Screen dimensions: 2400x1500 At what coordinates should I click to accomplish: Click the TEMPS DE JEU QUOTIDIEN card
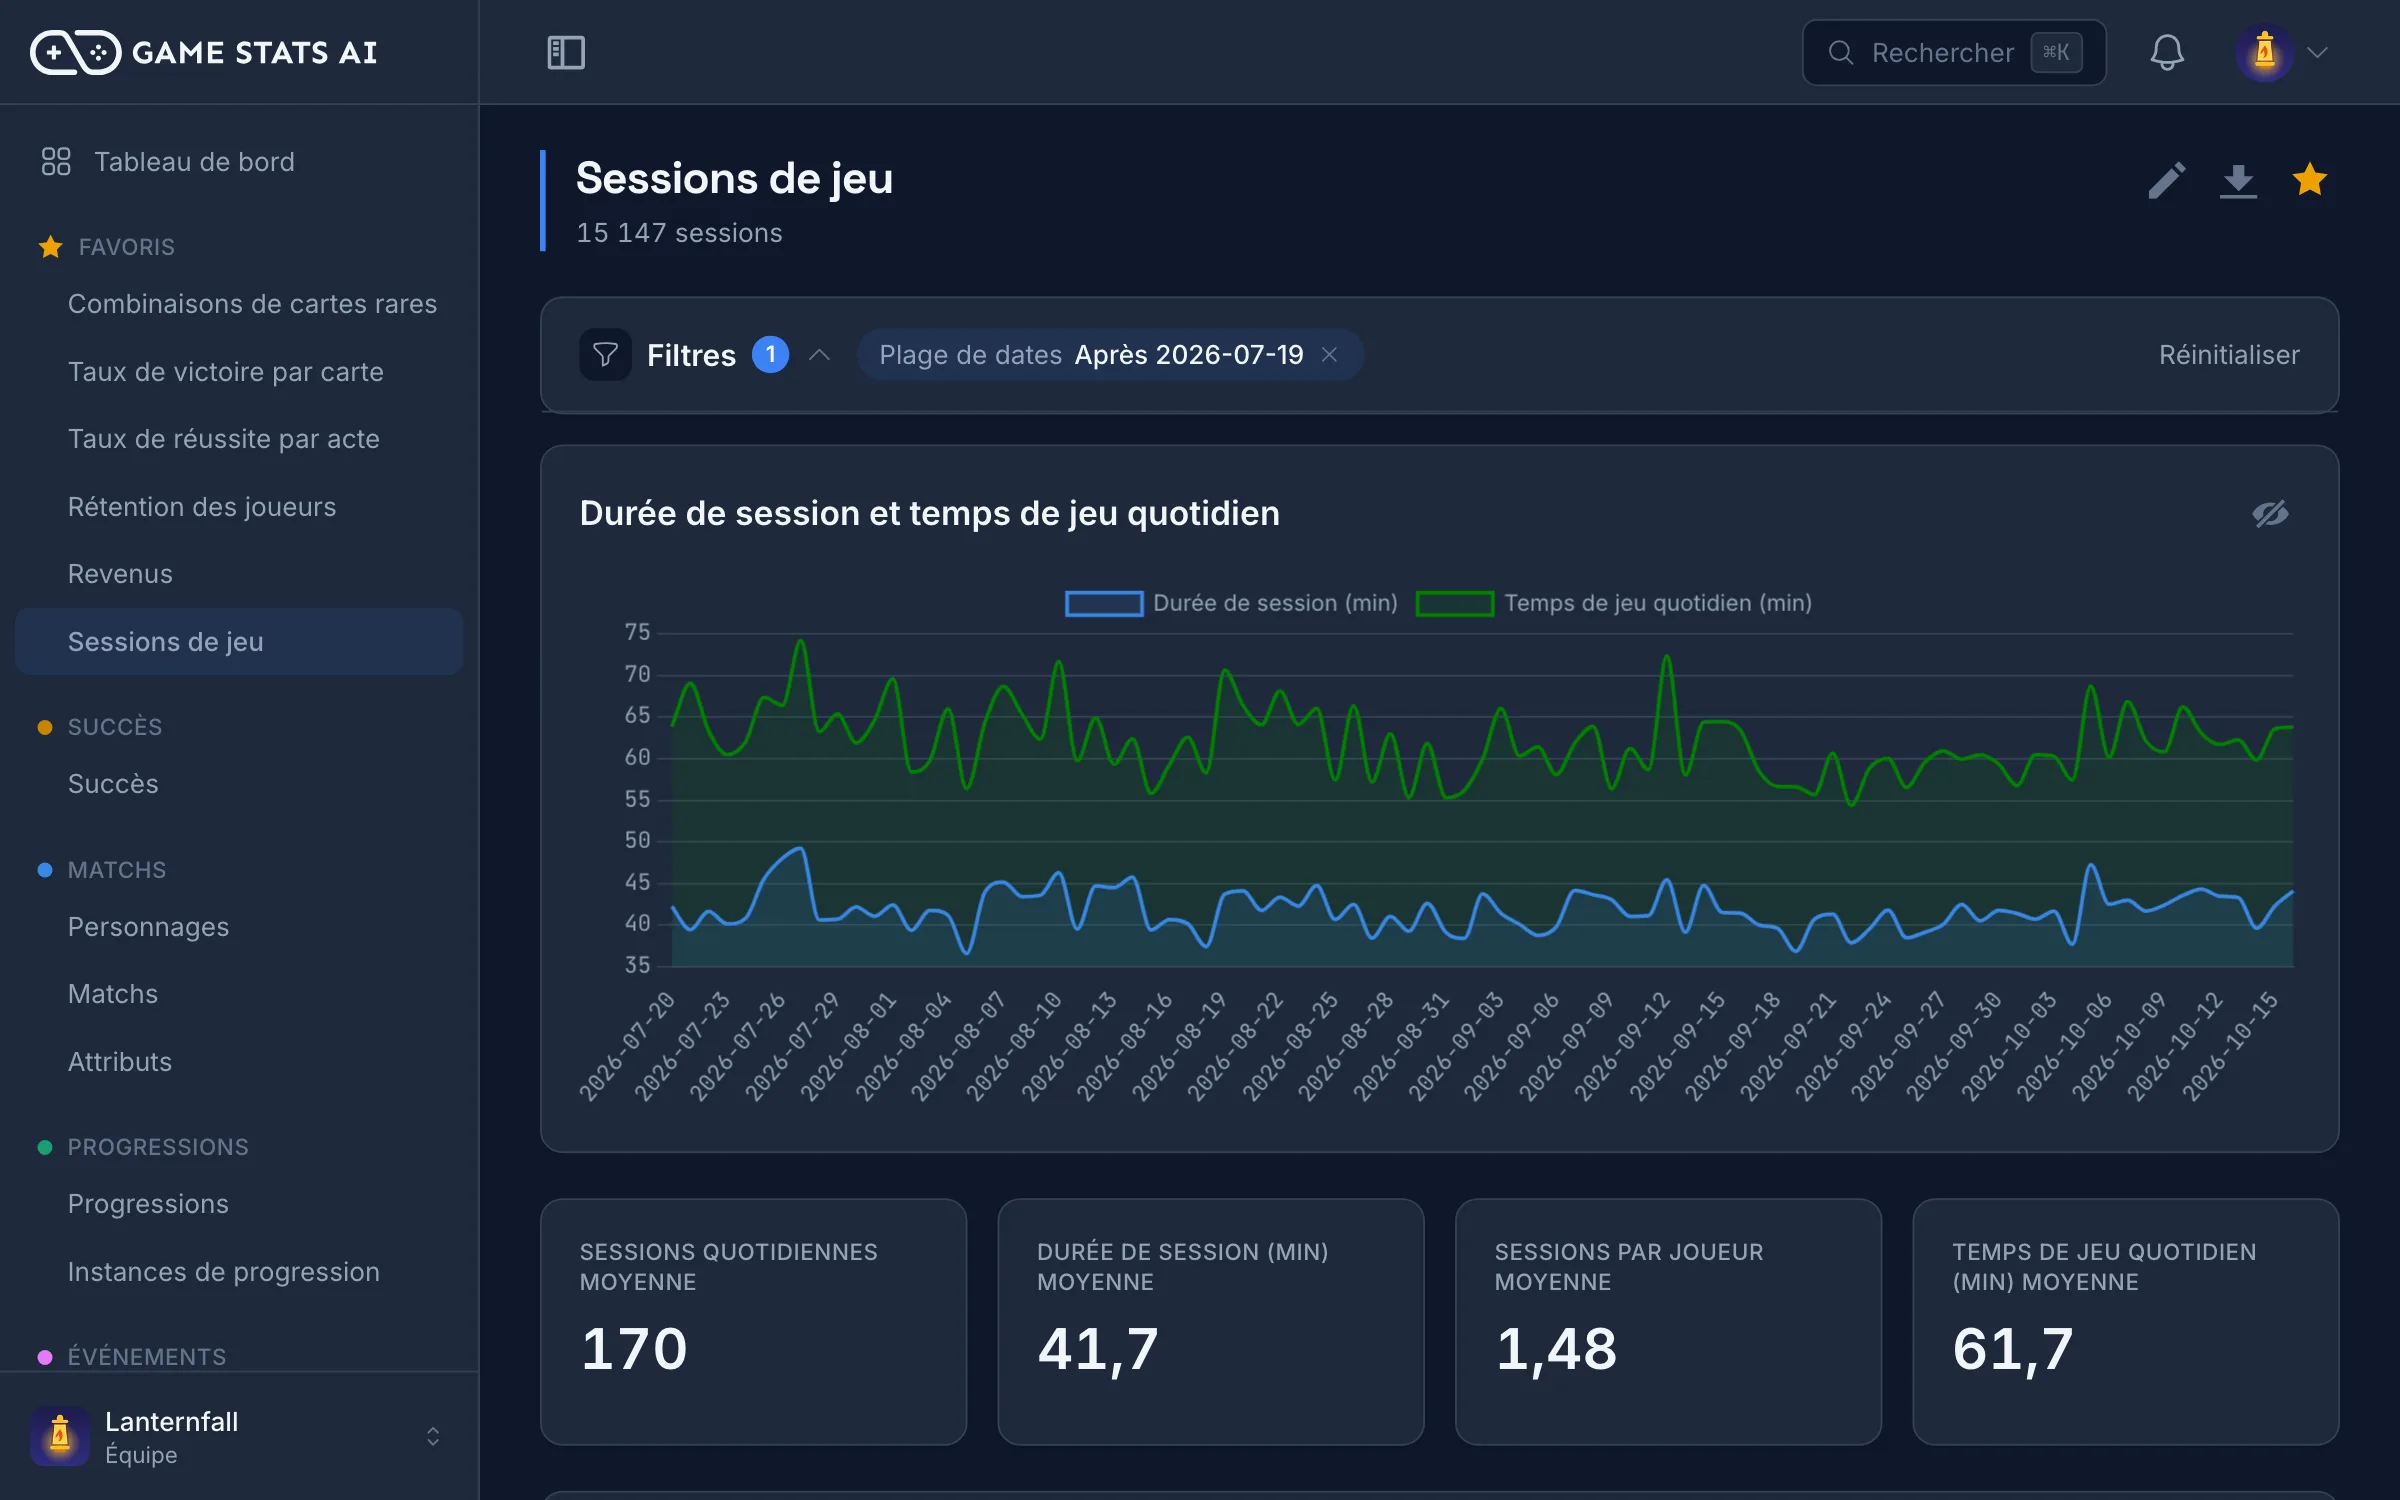(2125, 1322)
